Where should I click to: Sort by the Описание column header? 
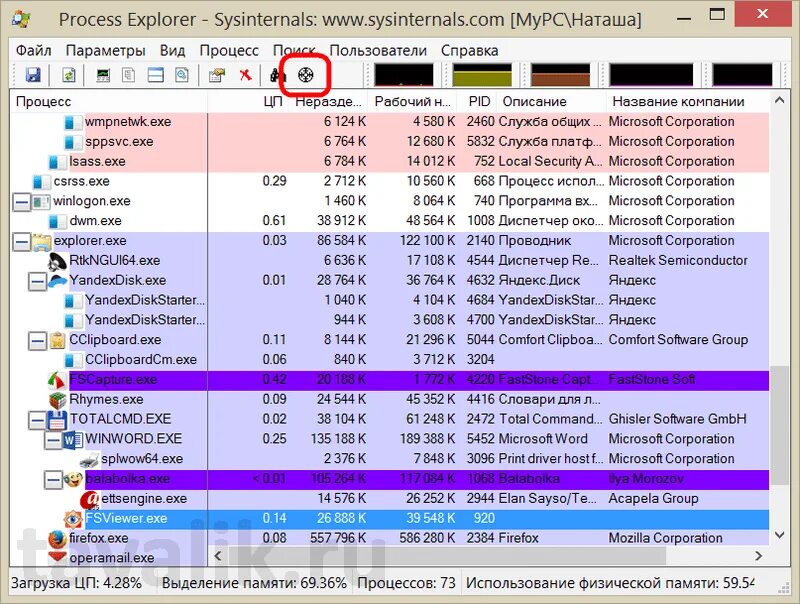[x=551, y=102]
